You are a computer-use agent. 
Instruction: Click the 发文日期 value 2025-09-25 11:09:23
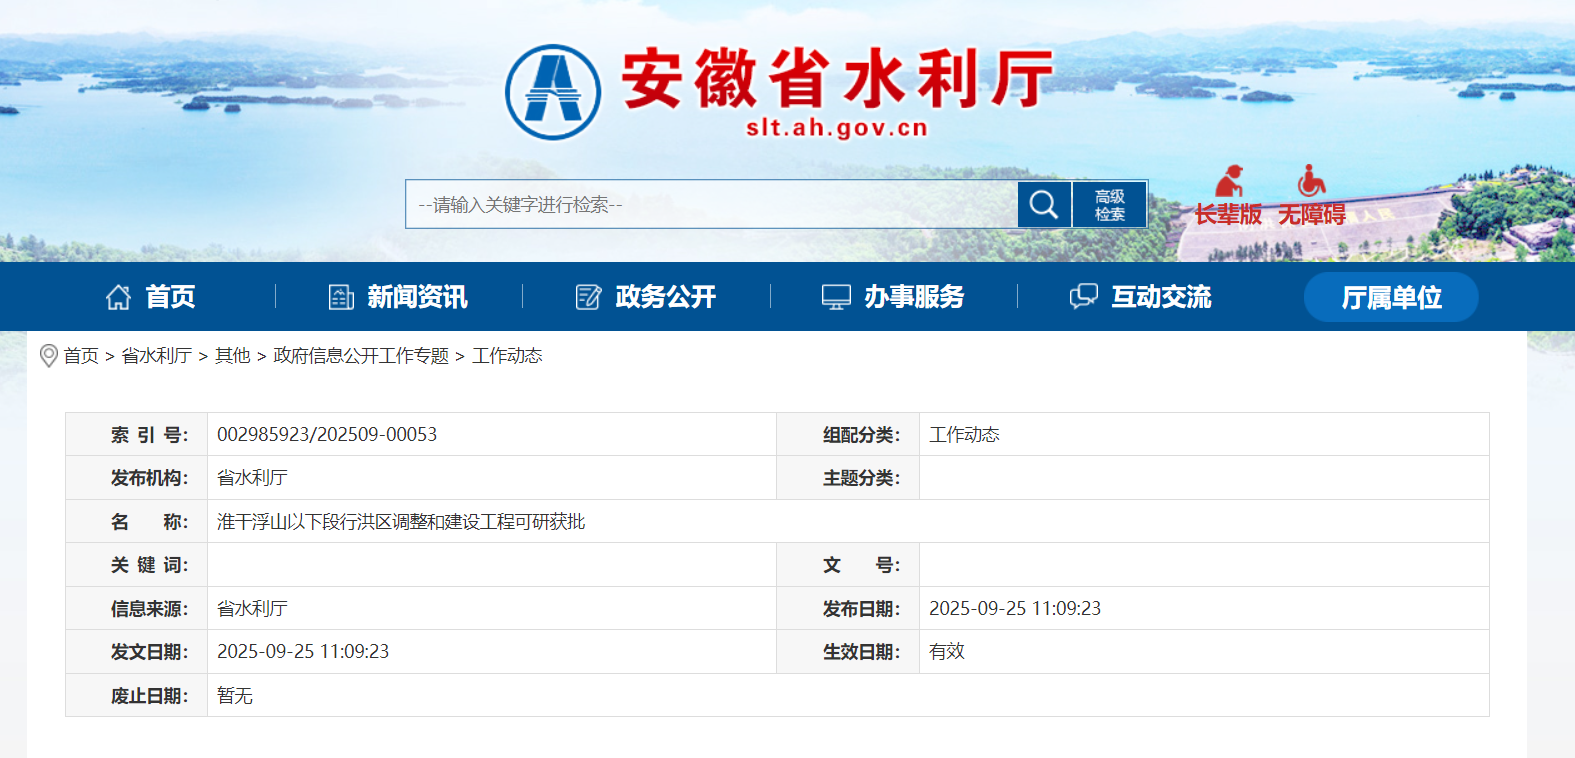click(x=303, y=652)
